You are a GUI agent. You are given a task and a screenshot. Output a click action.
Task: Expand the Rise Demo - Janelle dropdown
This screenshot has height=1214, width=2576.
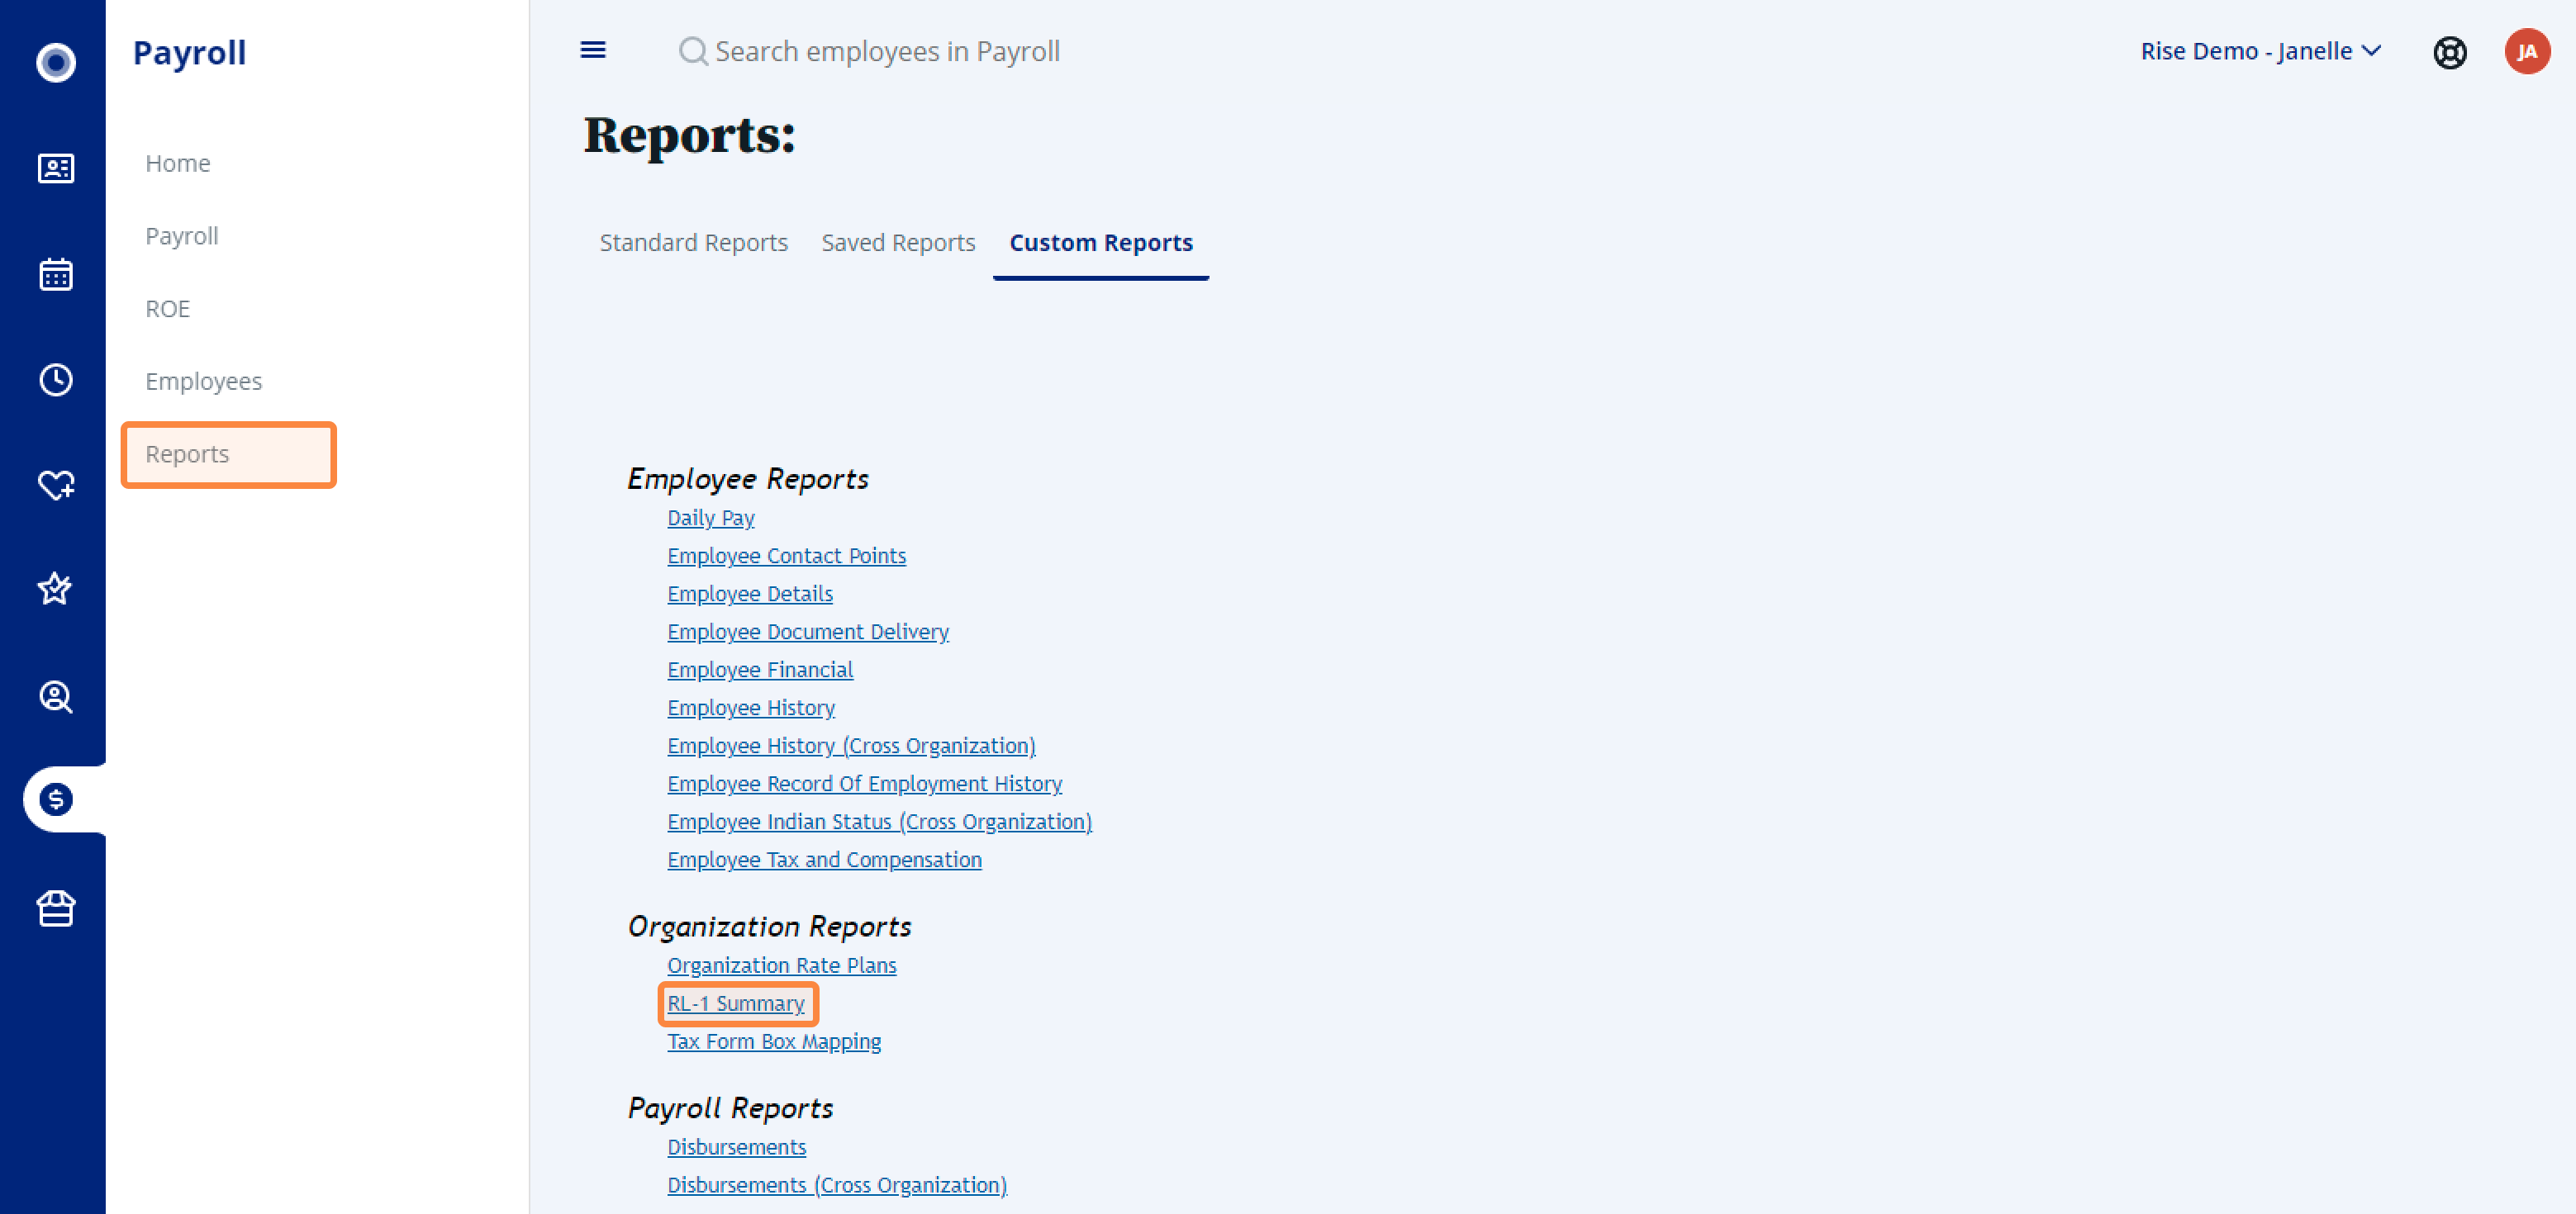(2260, 51)
